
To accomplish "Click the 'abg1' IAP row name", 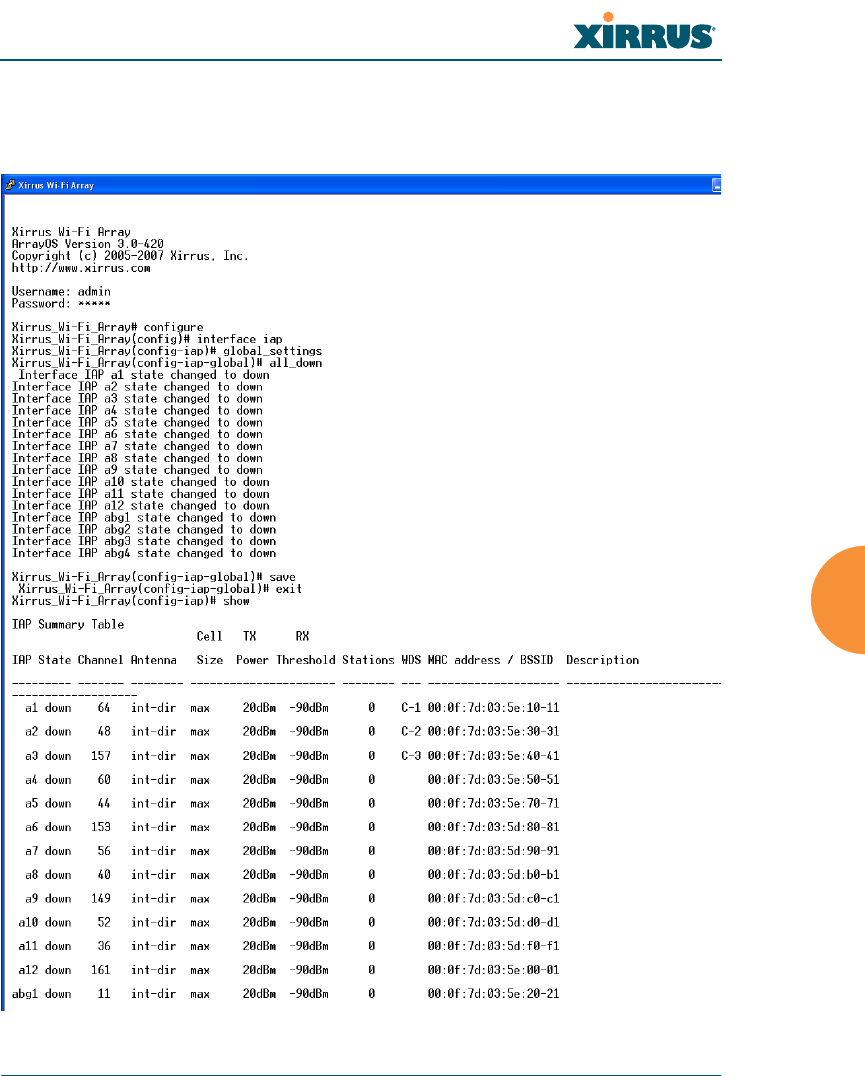I will tap(25, 994).
